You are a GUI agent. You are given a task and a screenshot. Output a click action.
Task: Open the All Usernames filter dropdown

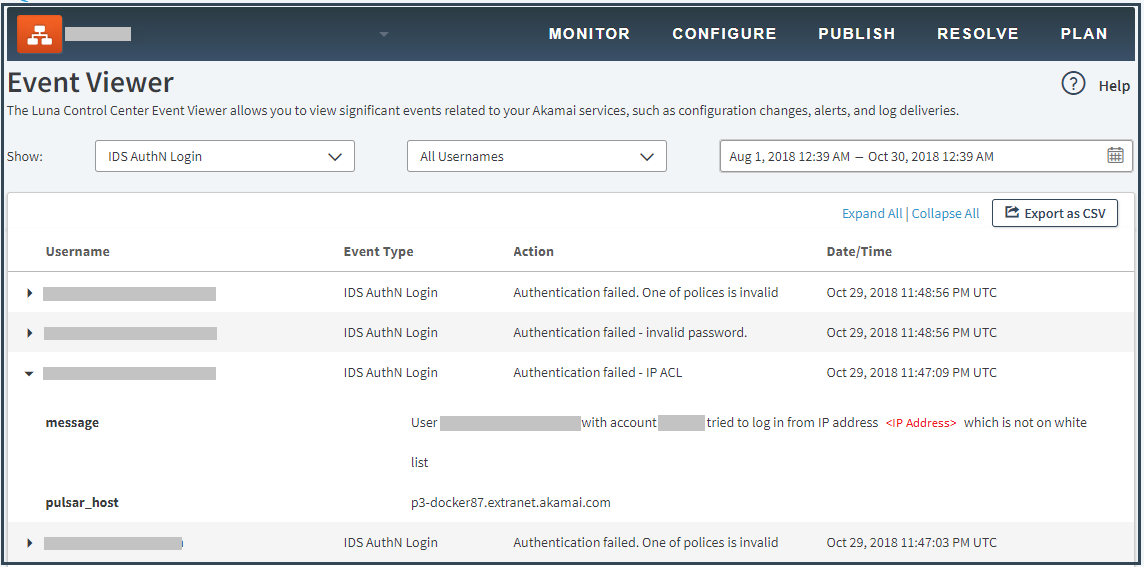point(537,157)
